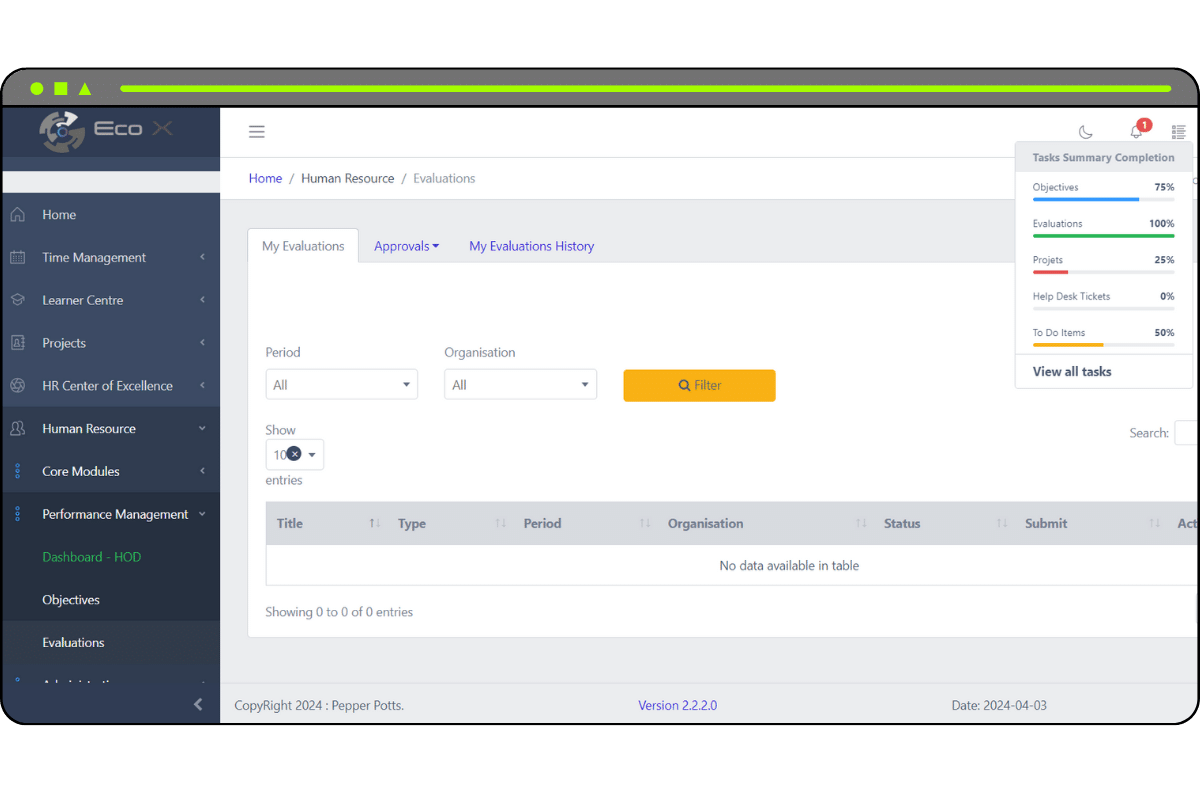Open notifications via the bell icon

pos(1135,131)
